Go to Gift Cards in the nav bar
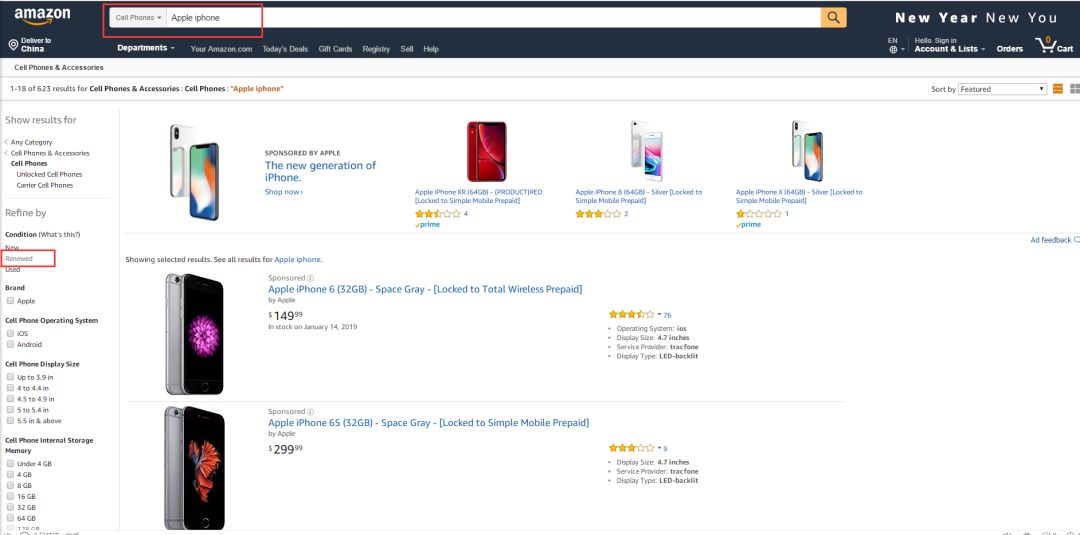1080x535 pixels. [335, 49]
